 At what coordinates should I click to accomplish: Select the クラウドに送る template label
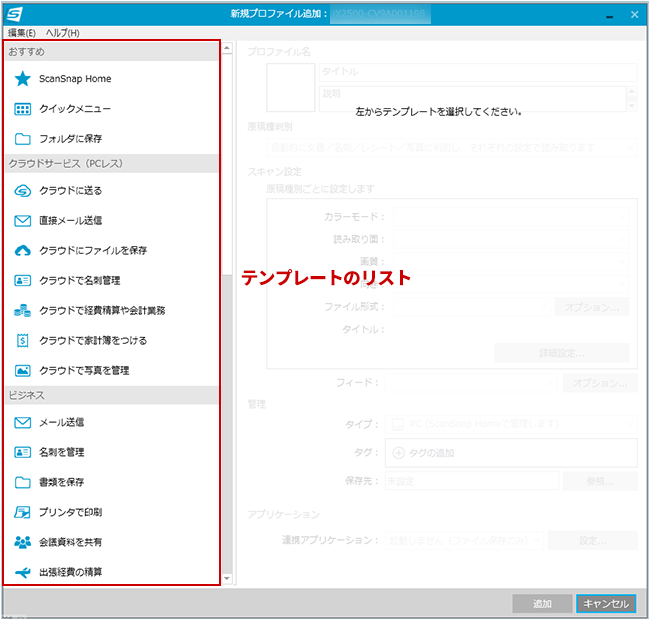pyautogui.click(x=70, y=191)
